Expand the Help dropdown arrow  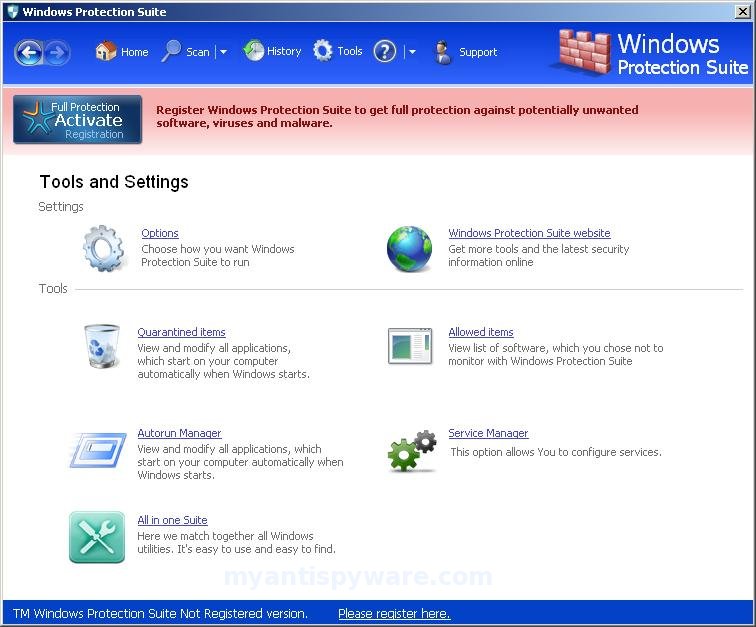click(x=412, y=52)
